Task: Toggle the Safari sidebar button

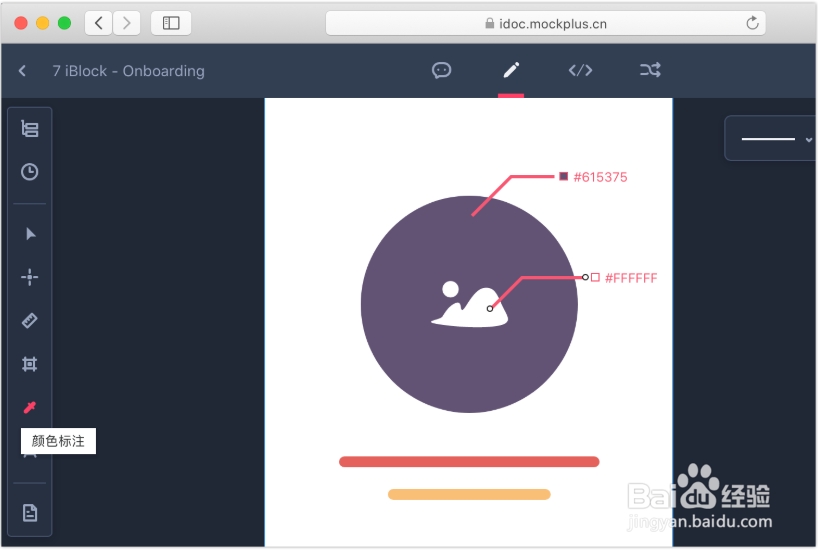Action: (171, 23)
